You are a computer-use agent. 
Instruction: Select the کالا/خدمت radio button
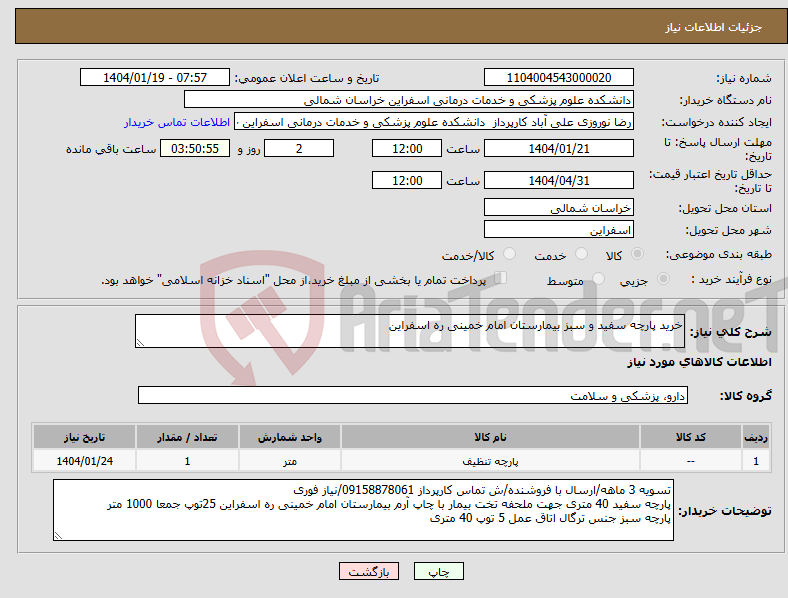coord(510,254)
